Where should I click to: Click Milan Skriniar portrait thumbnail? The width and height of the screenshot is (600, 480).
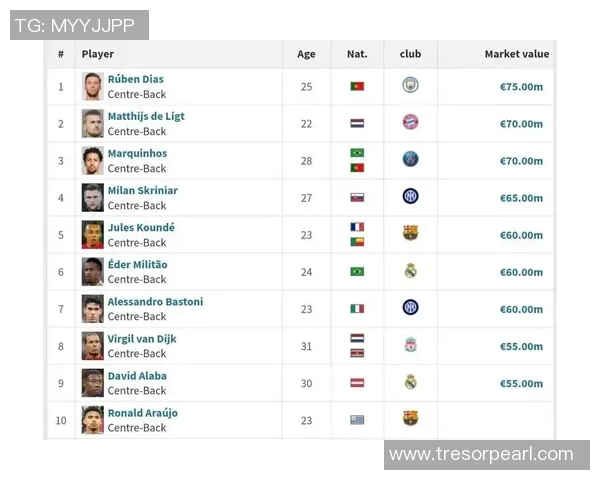point(93,197)
